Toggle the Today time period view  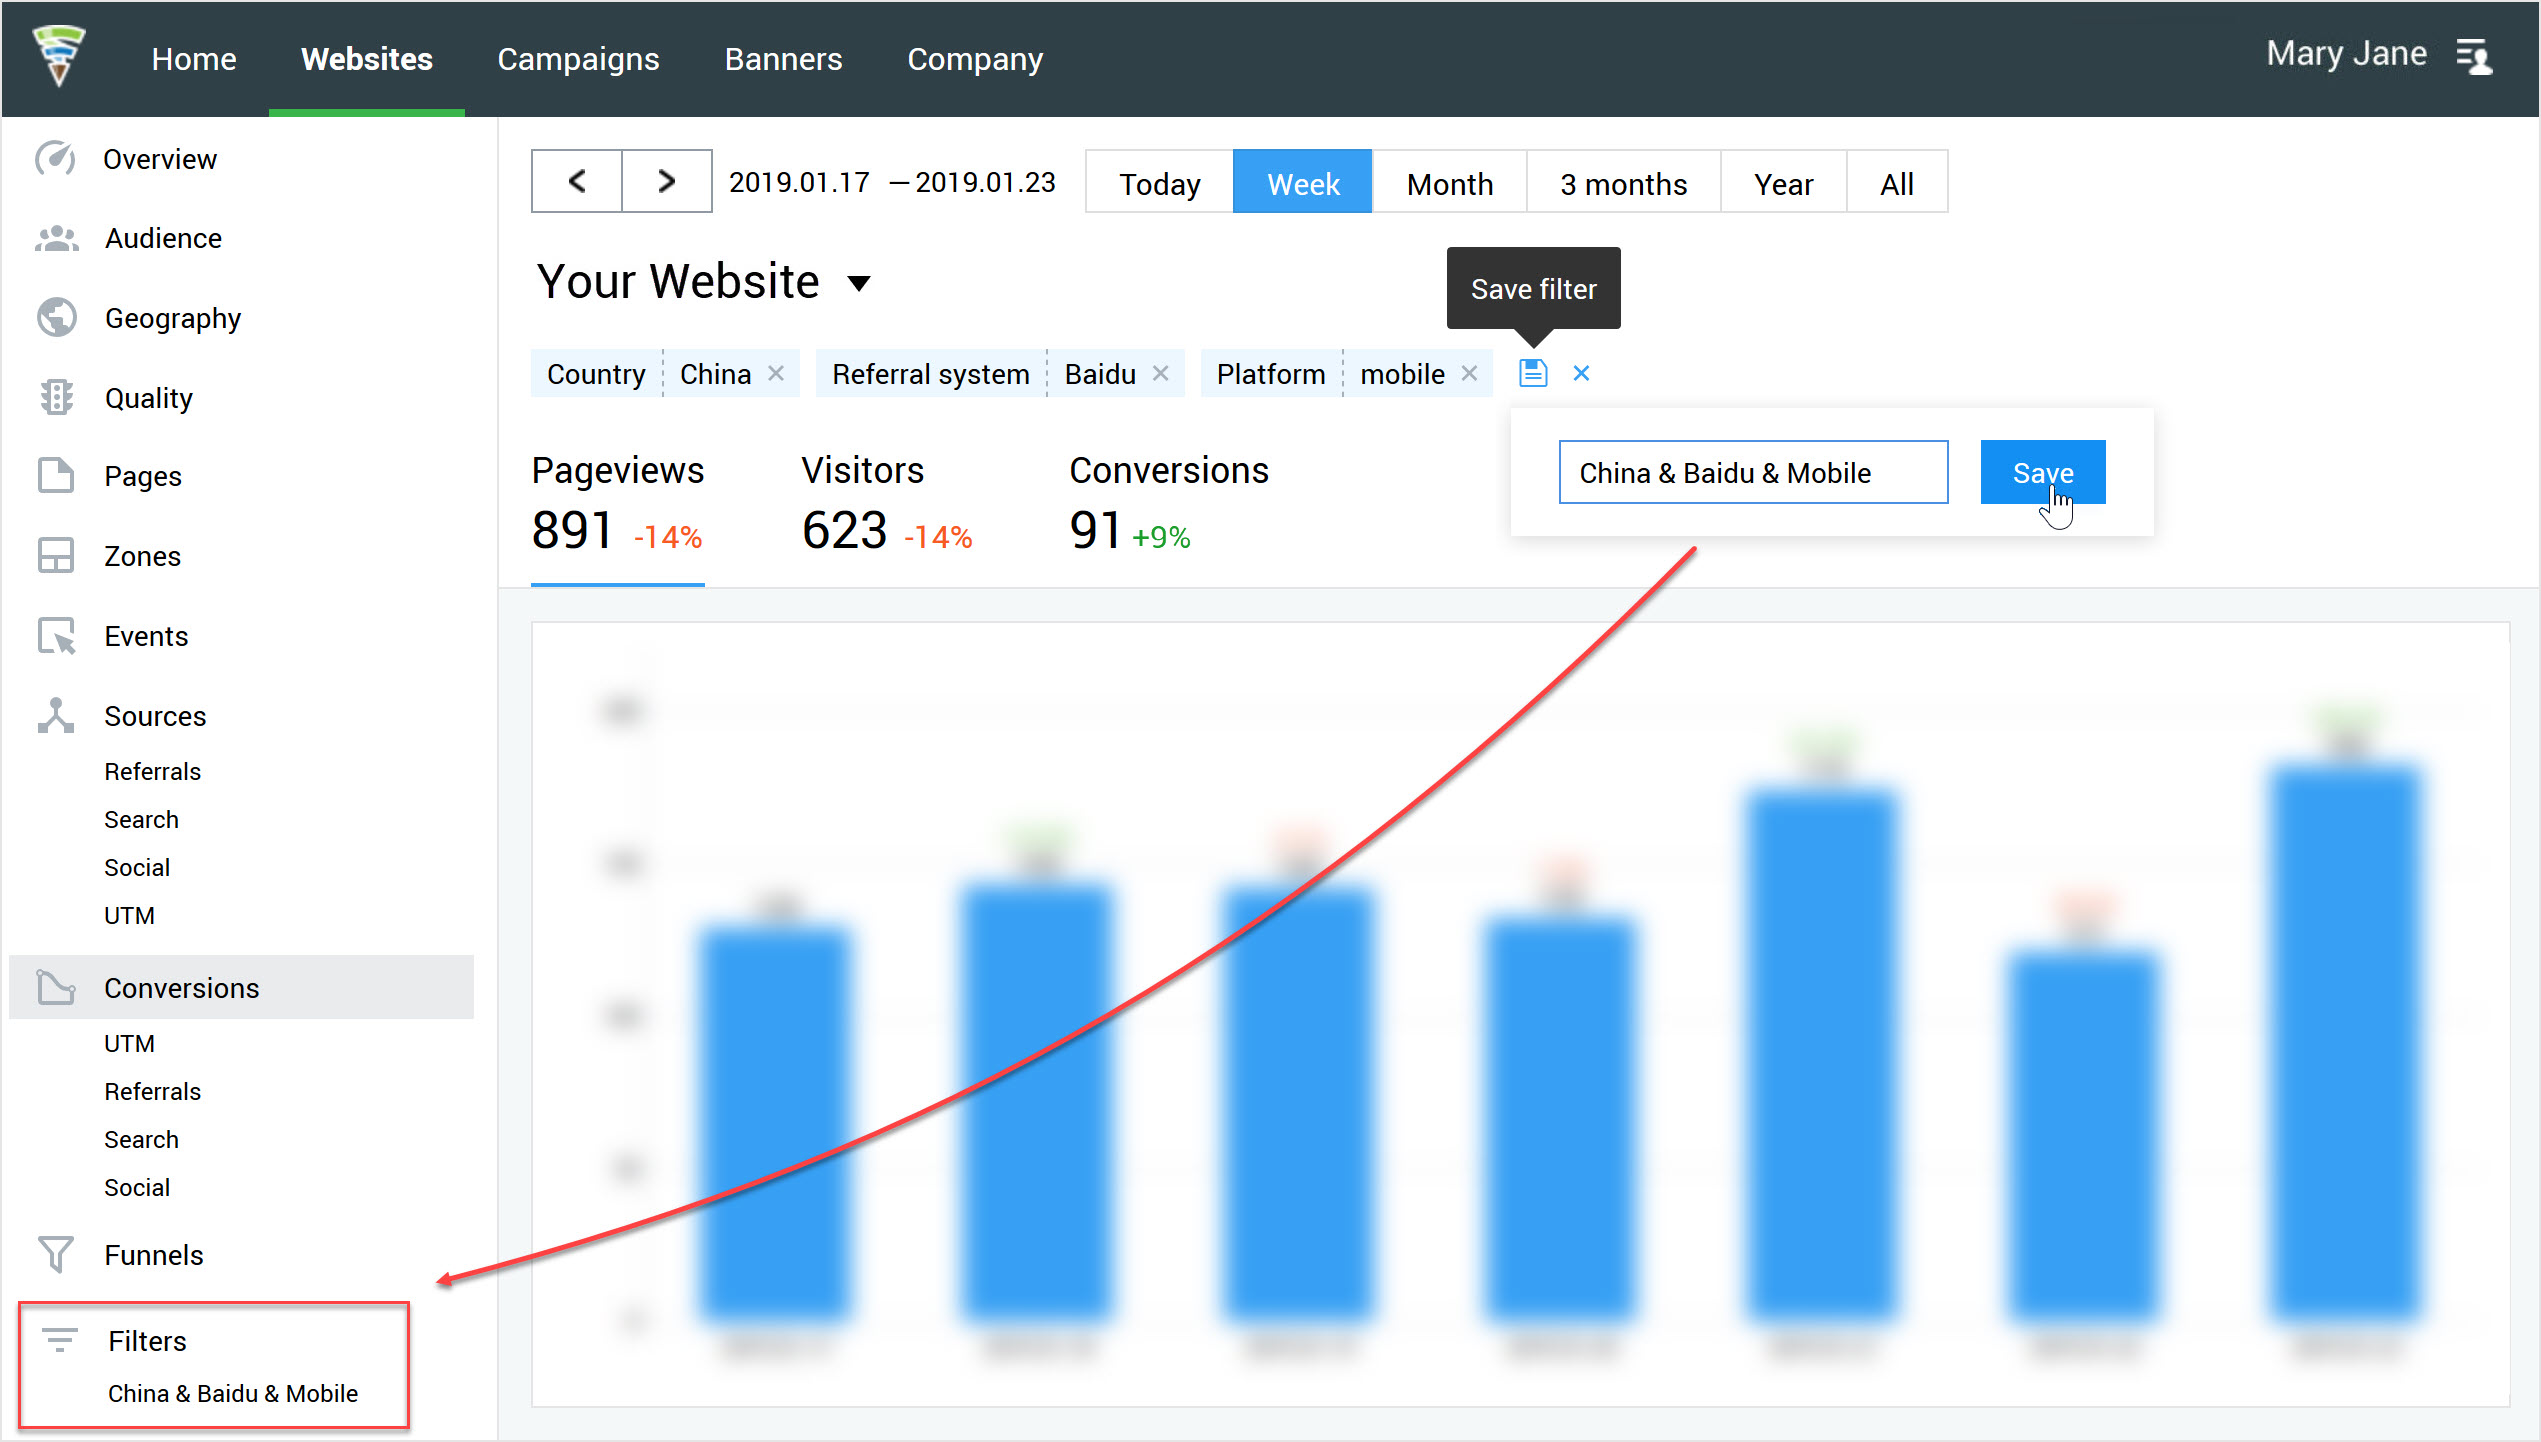click(x=1157, y=182)
